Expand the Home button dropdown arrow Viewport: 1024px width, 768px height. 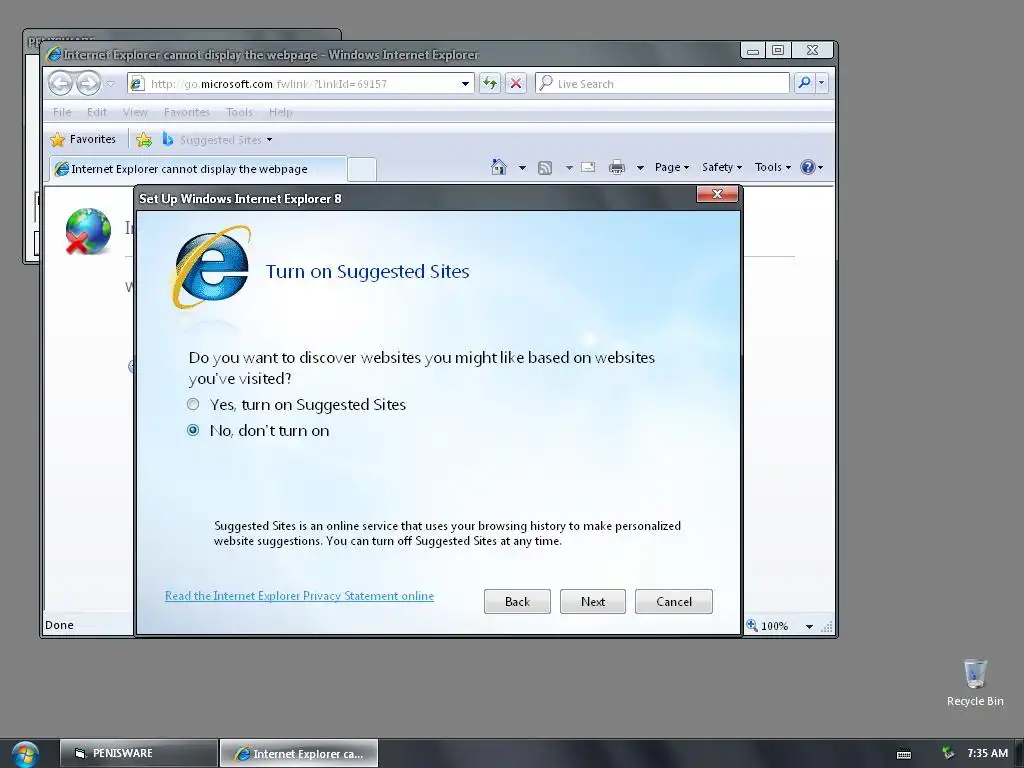pyautogui.click(x=522, y=168)
